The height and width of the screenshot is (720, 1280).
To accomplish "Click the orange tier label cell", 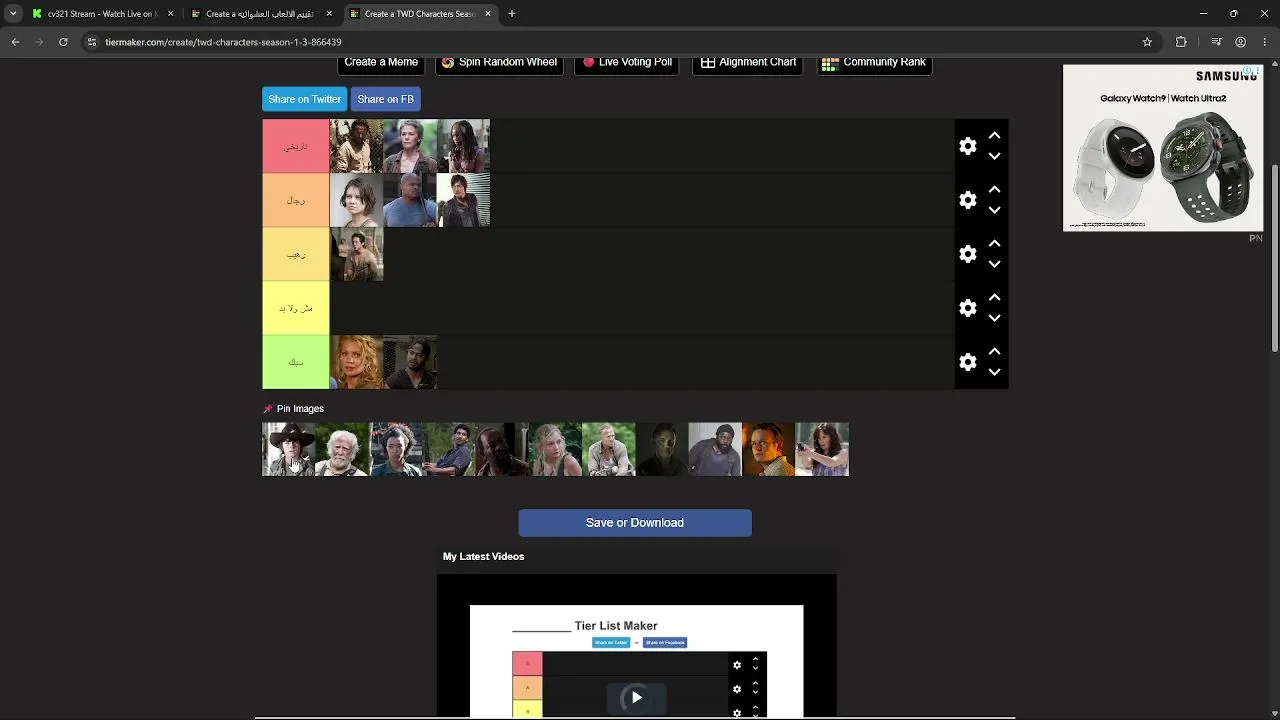I will (296, 200).
